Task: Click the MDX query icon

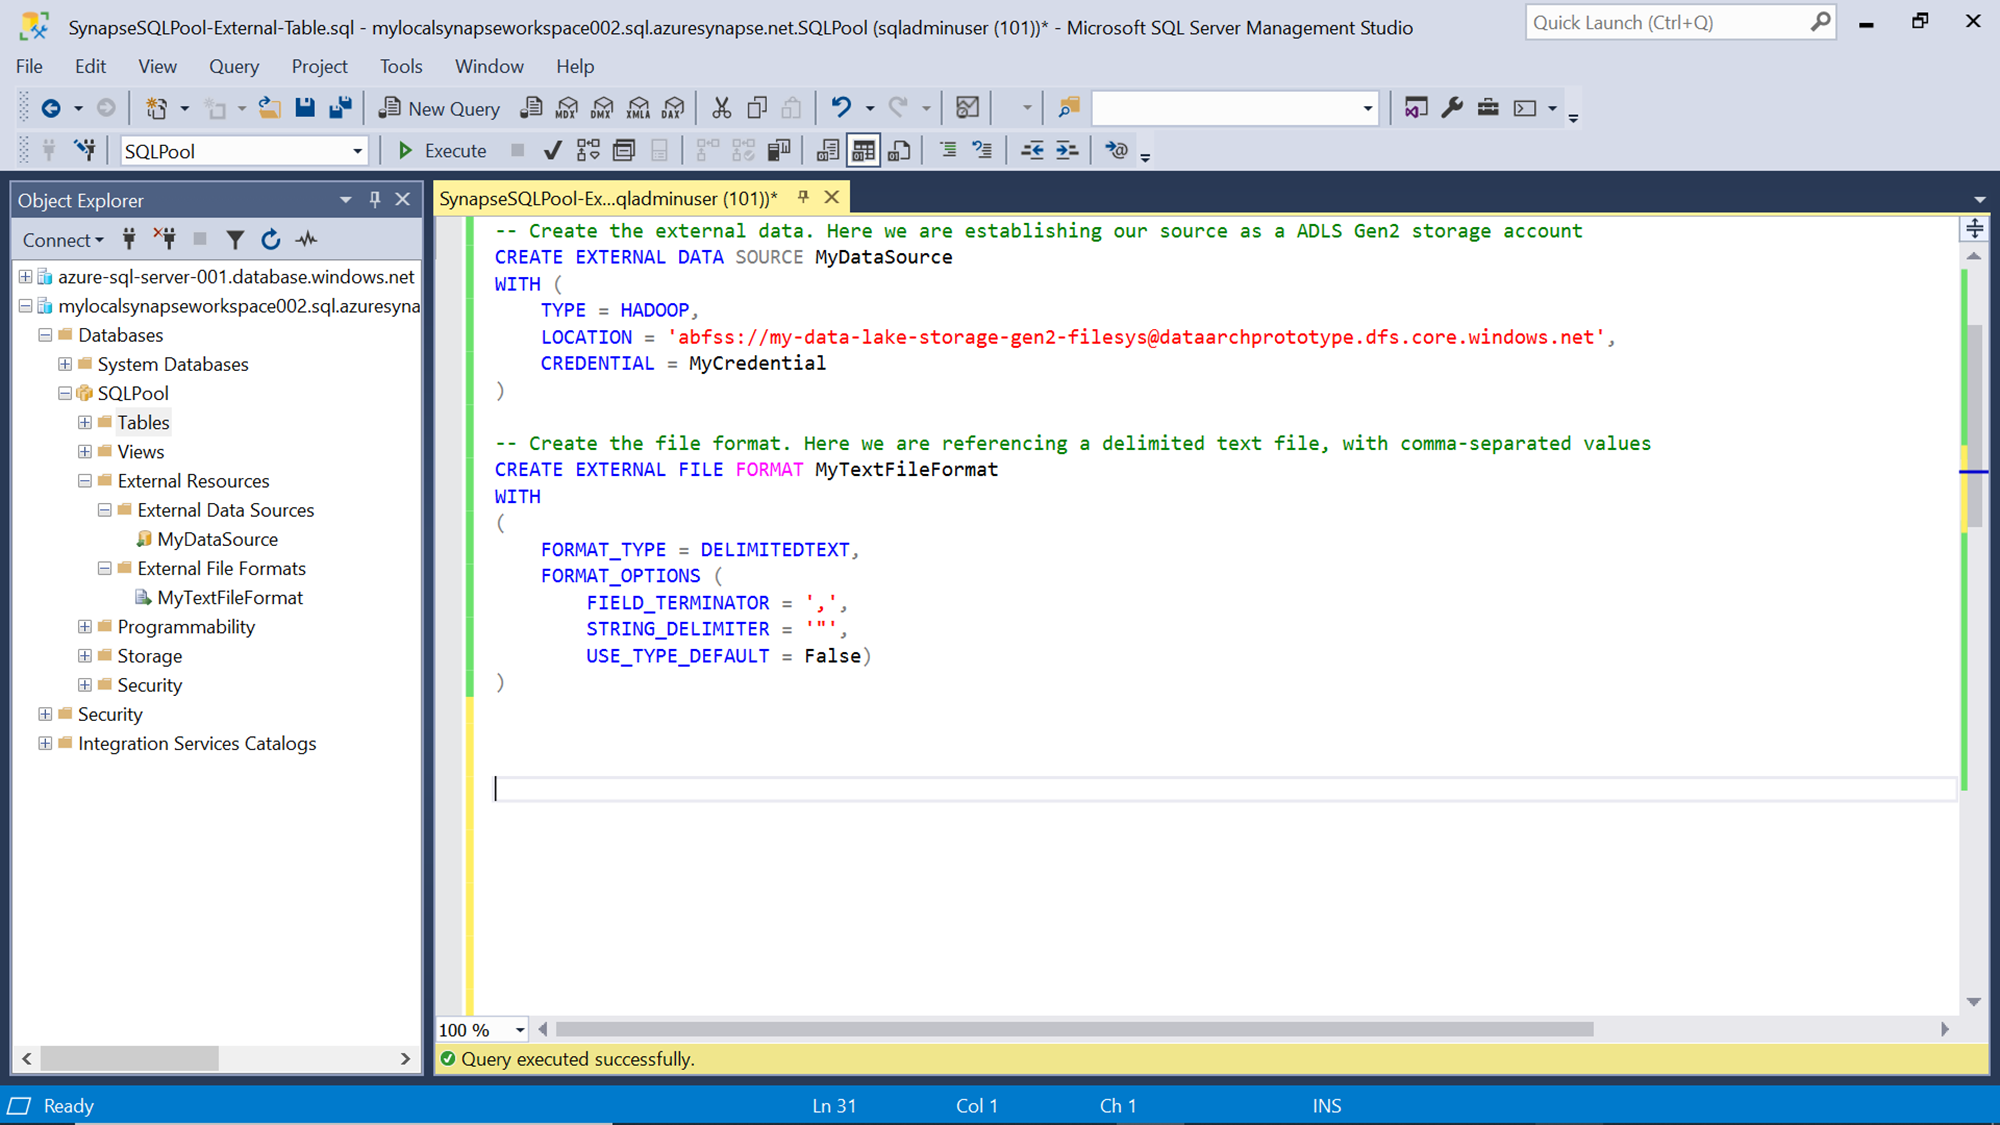Action: pos(566,108)
